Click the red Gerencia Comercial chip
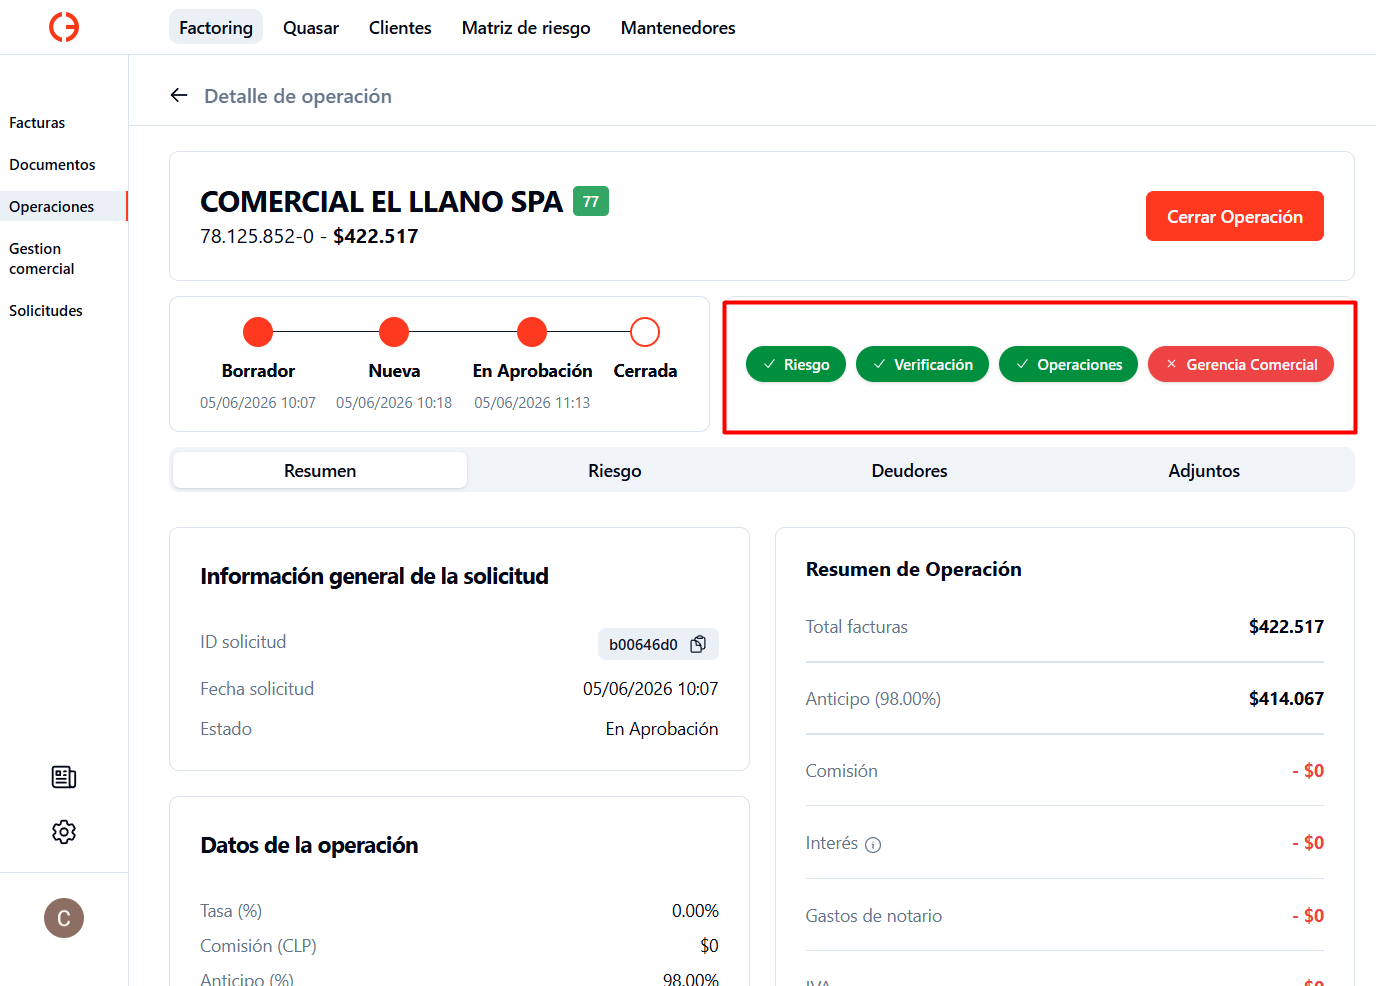This screenshot has height=986, width=1376. [x=1241, y=364]
